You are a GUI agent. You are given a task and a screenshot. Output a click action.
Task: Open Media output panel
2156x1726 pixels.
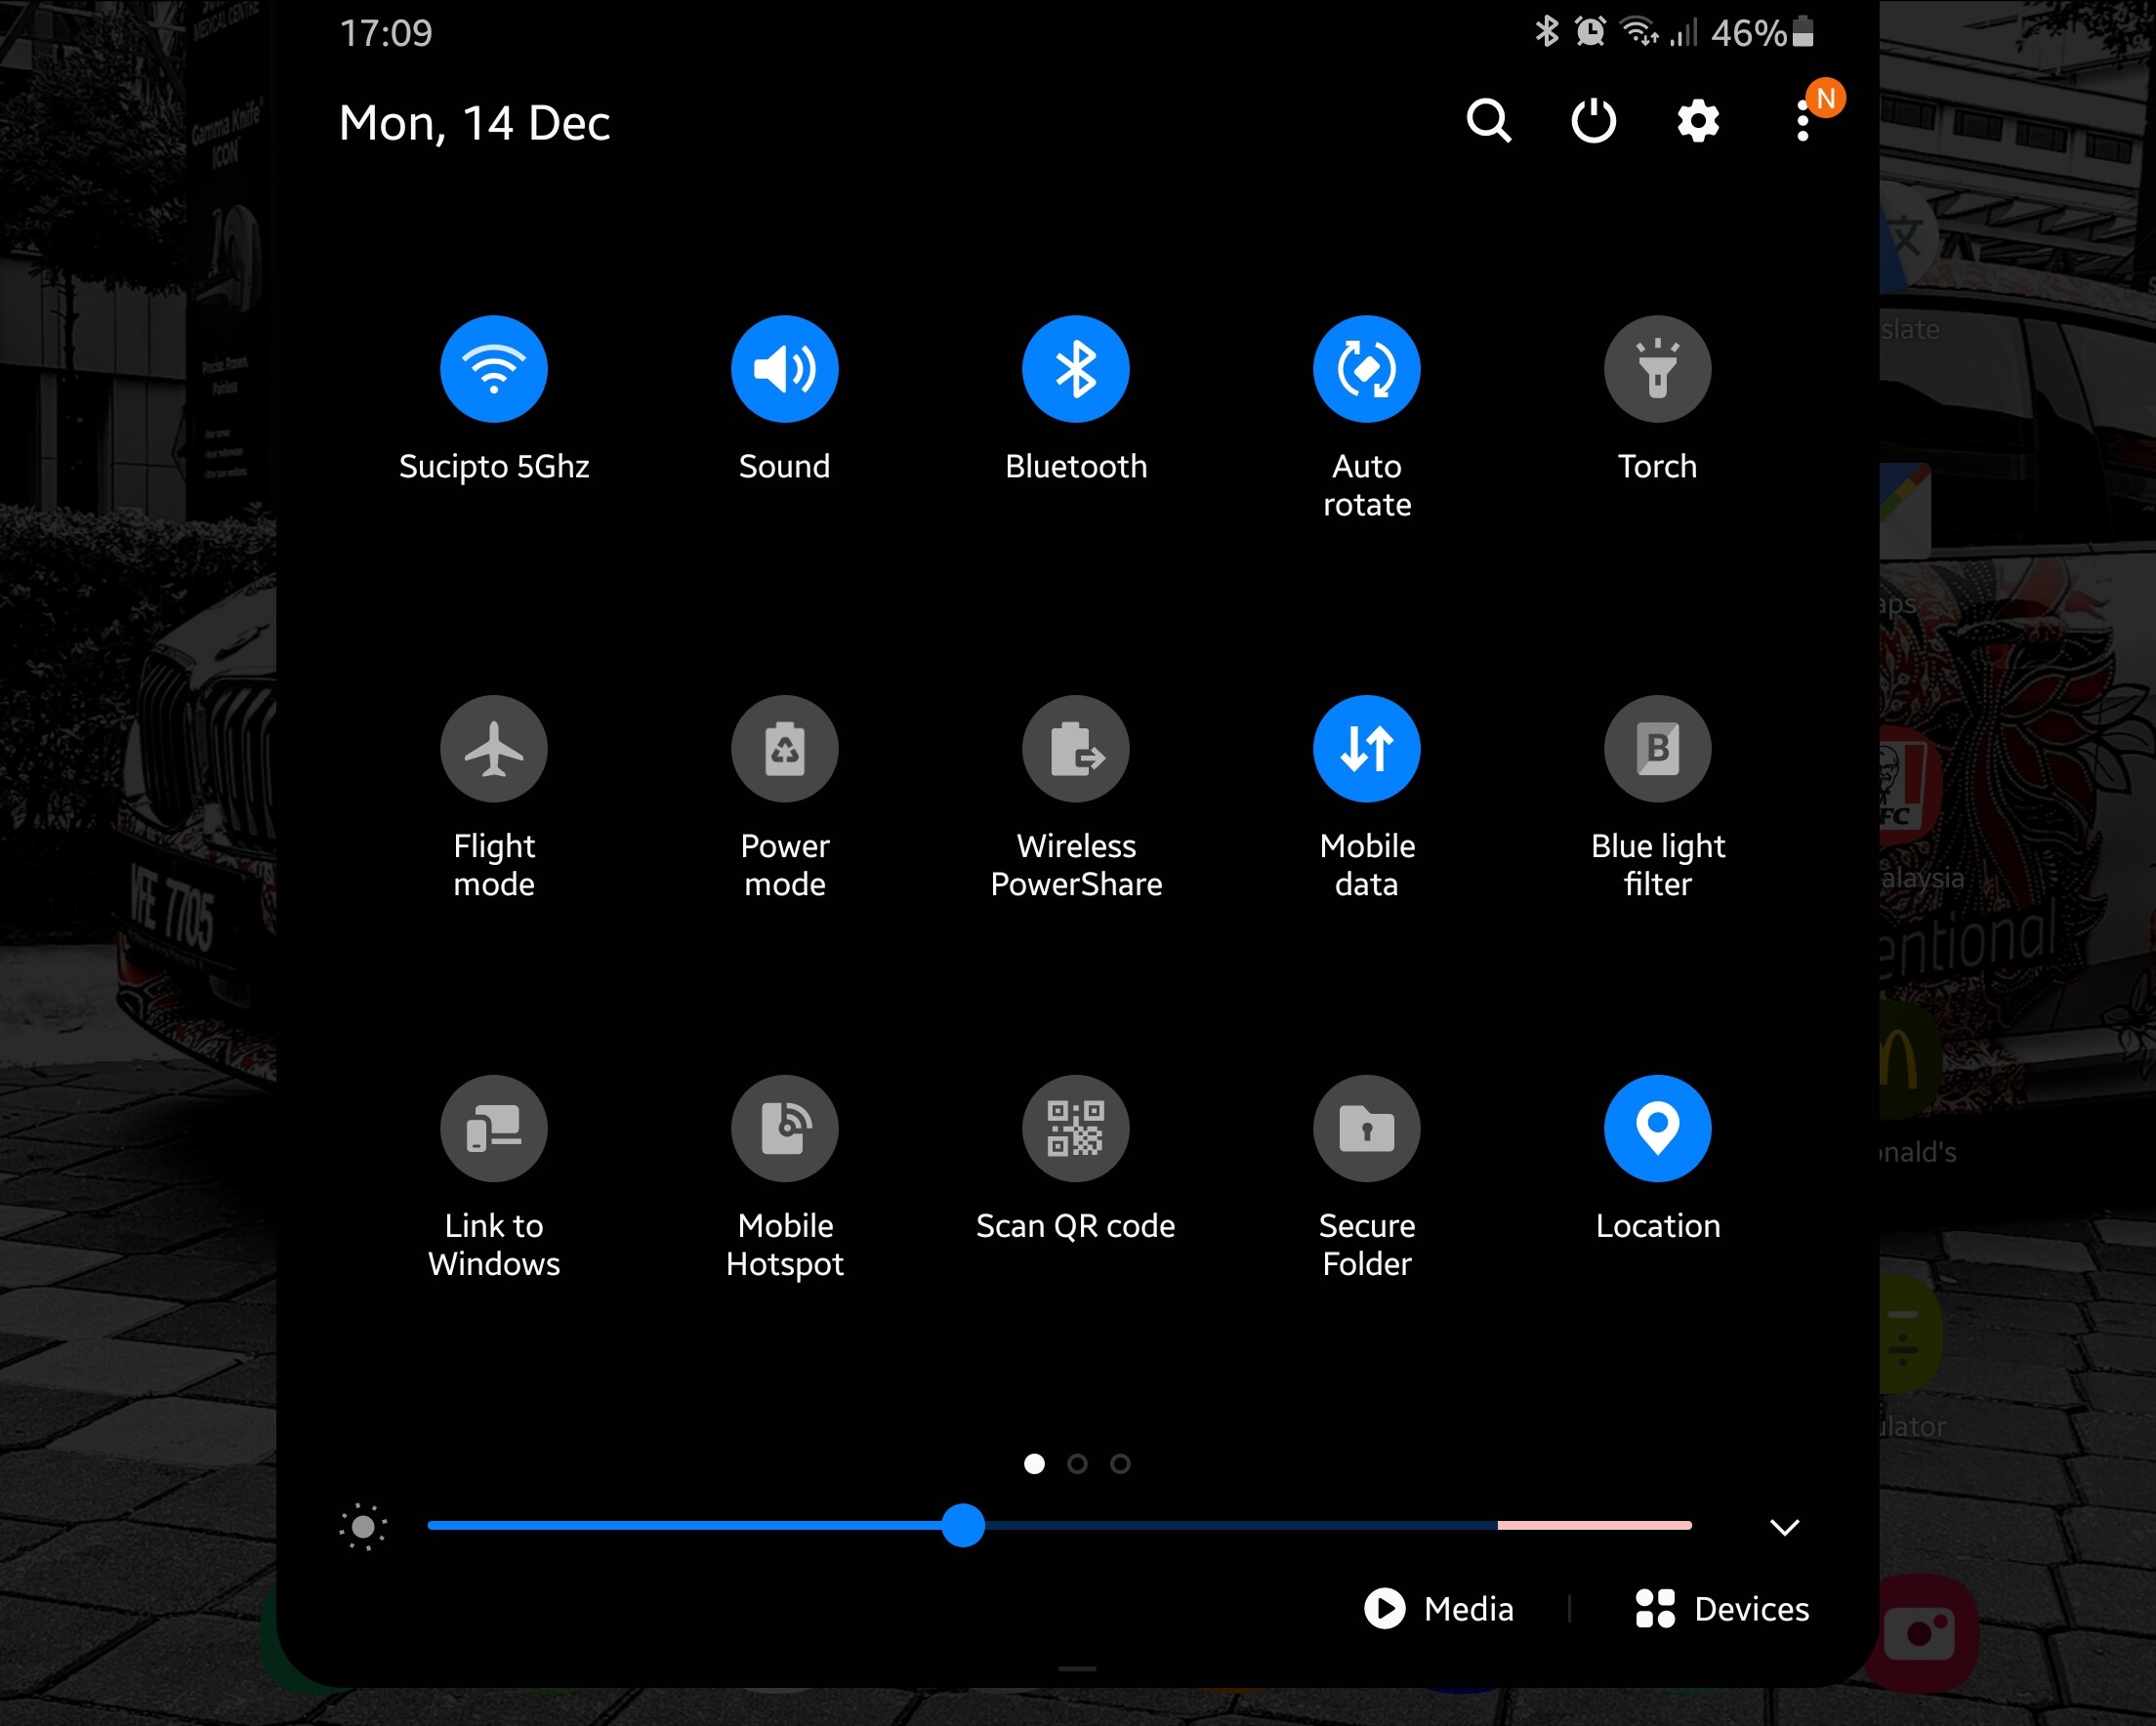pos(1440,1609)
